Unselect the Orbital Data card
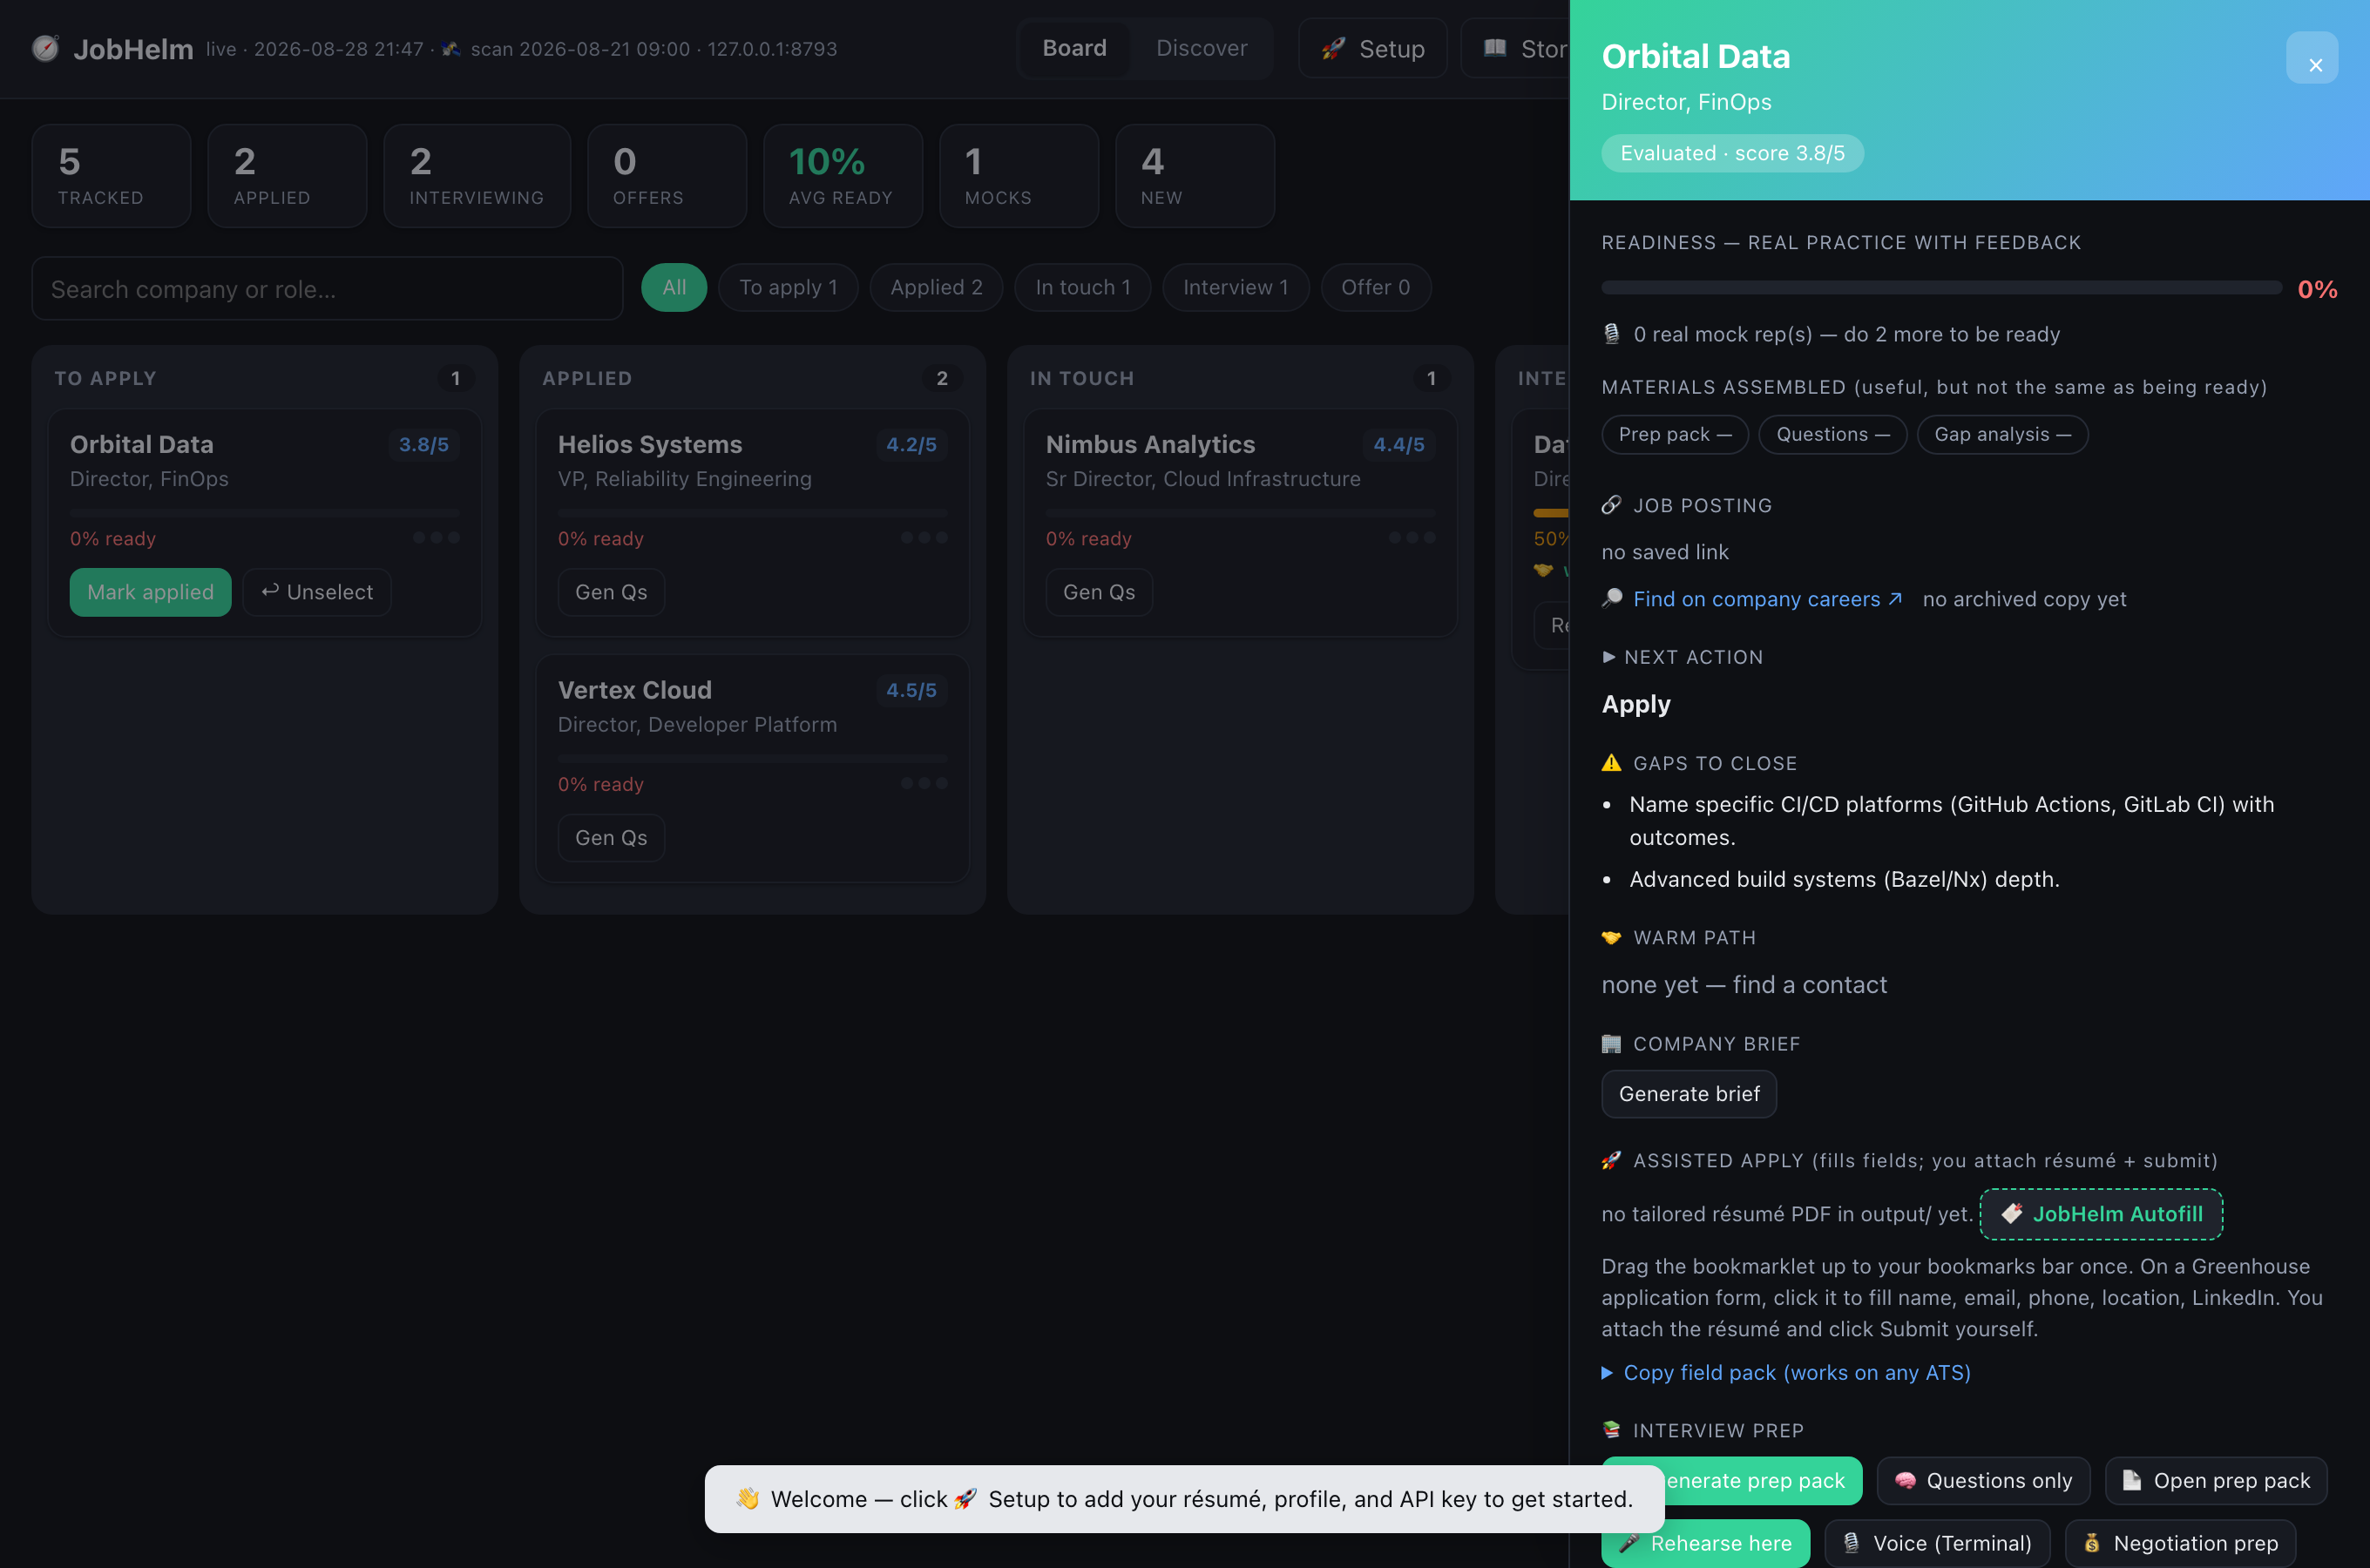 point(316,592)
